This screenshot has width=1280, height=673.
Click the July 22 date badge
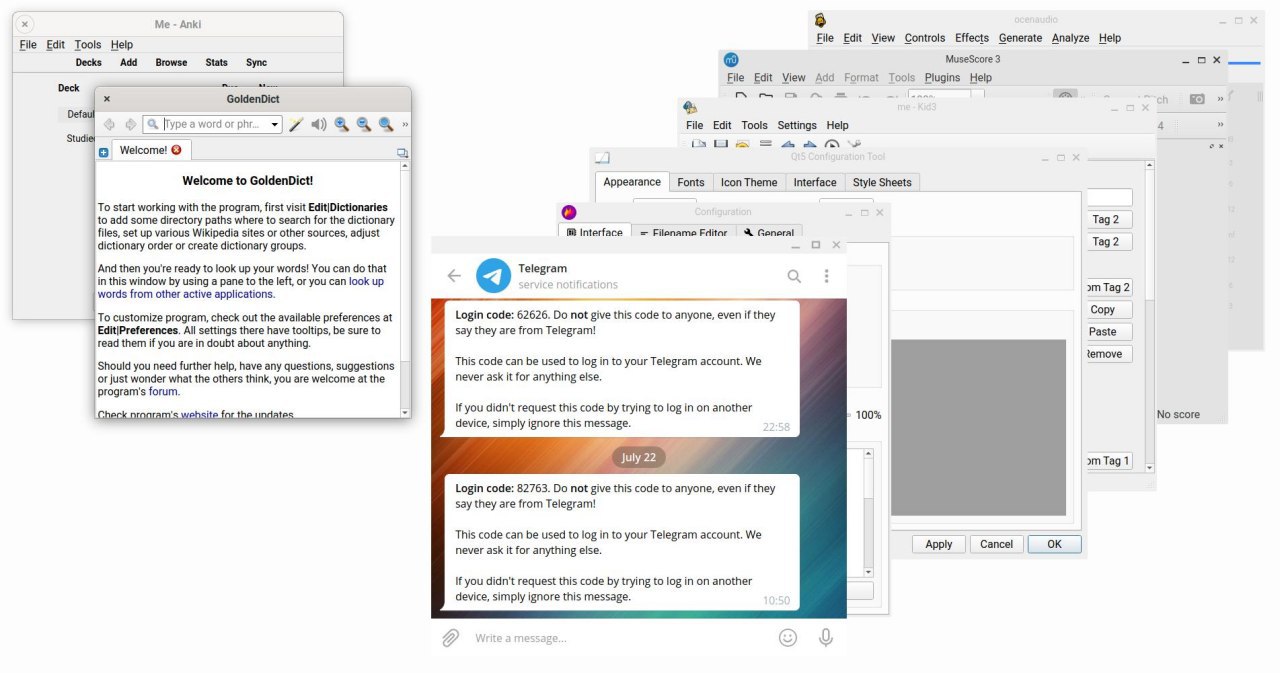[639, 457]
